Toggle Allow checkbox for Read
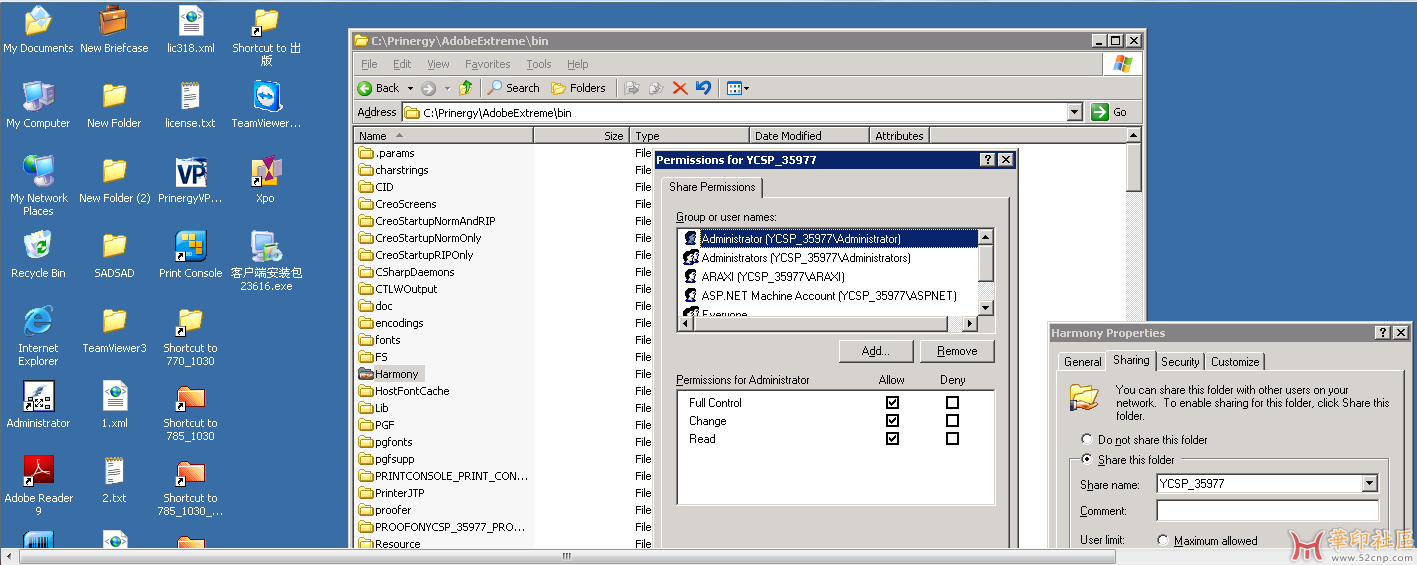 click(x=892, y=439)
